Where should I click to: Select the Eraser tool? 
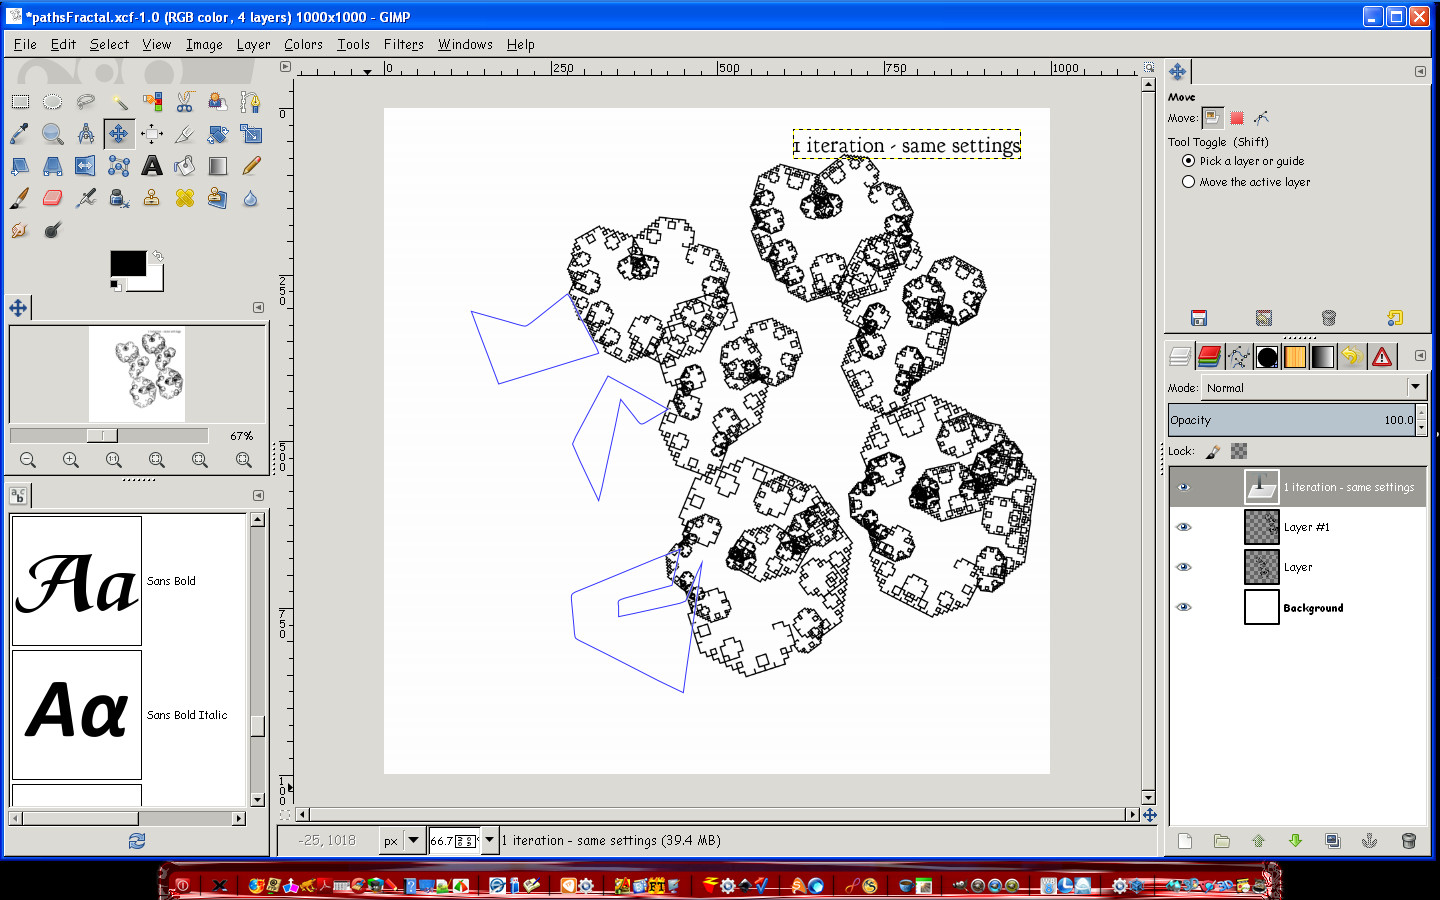point(53,198)
